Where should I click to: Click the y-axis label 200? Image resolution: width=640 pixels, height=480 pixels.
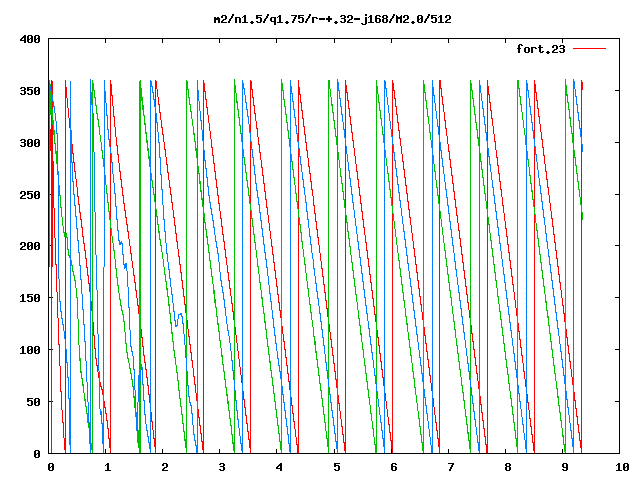point(30,246)
